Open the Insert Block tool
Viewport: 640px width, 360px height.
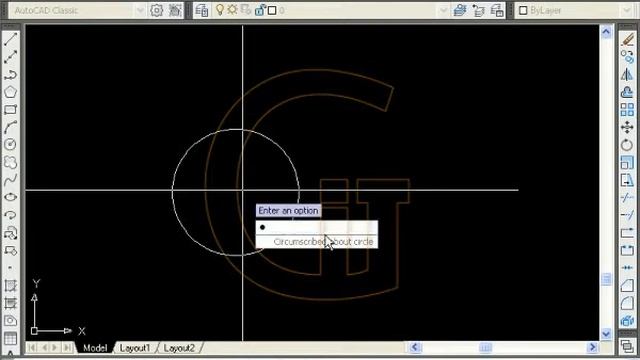(11, 233)
